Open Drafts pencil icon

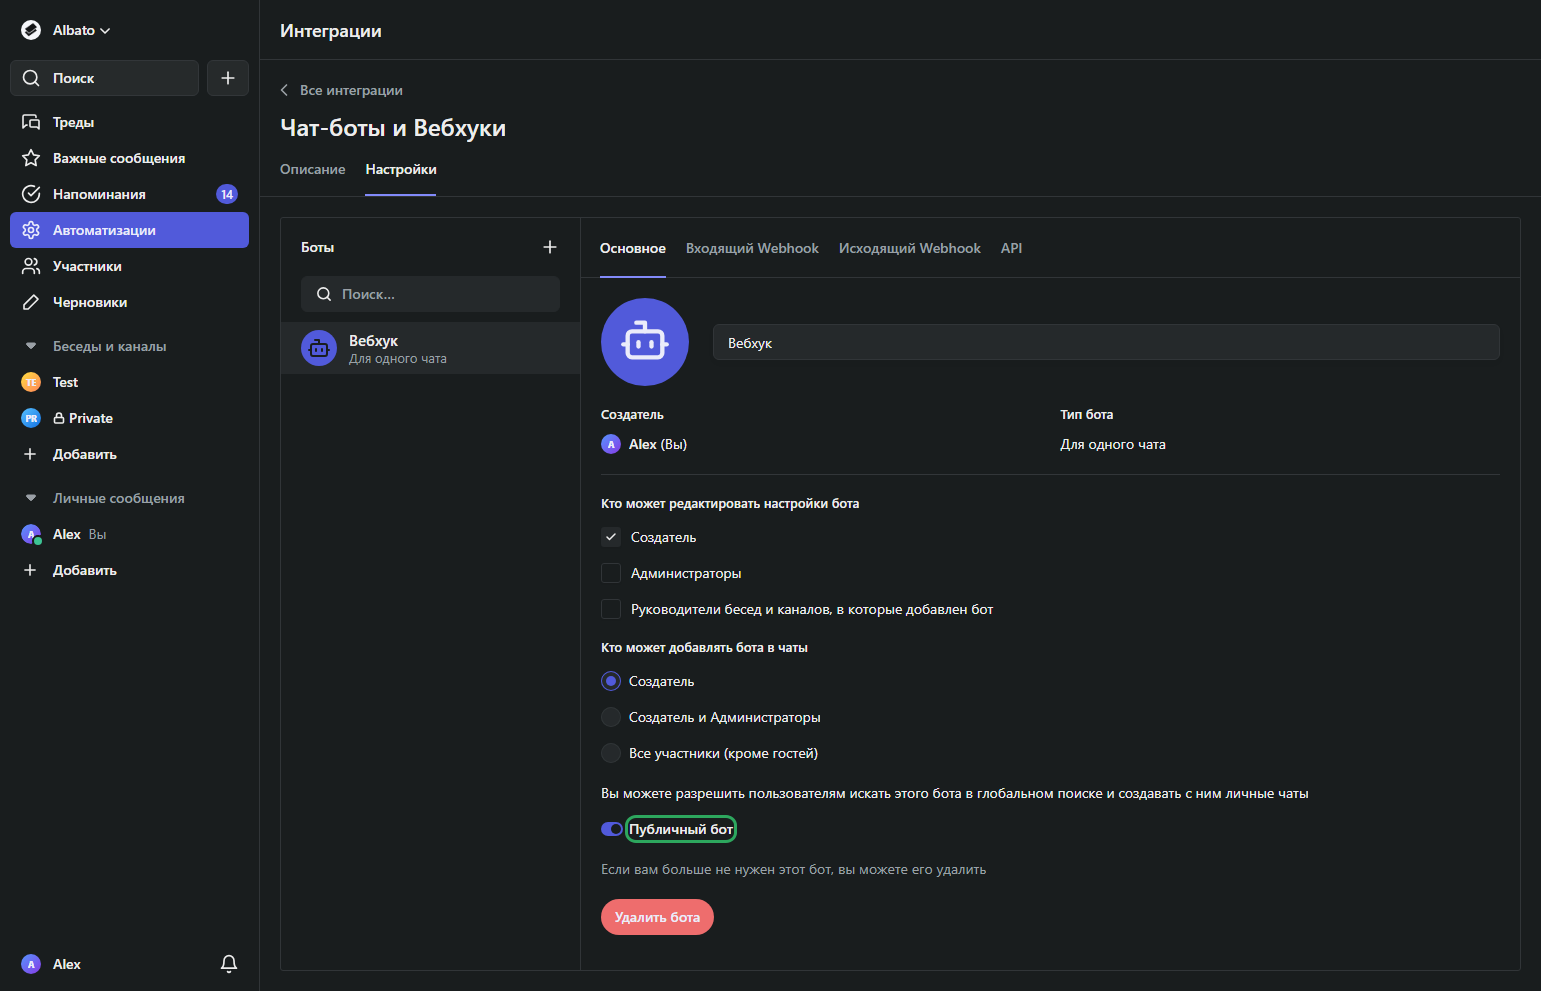click(31, 302)
